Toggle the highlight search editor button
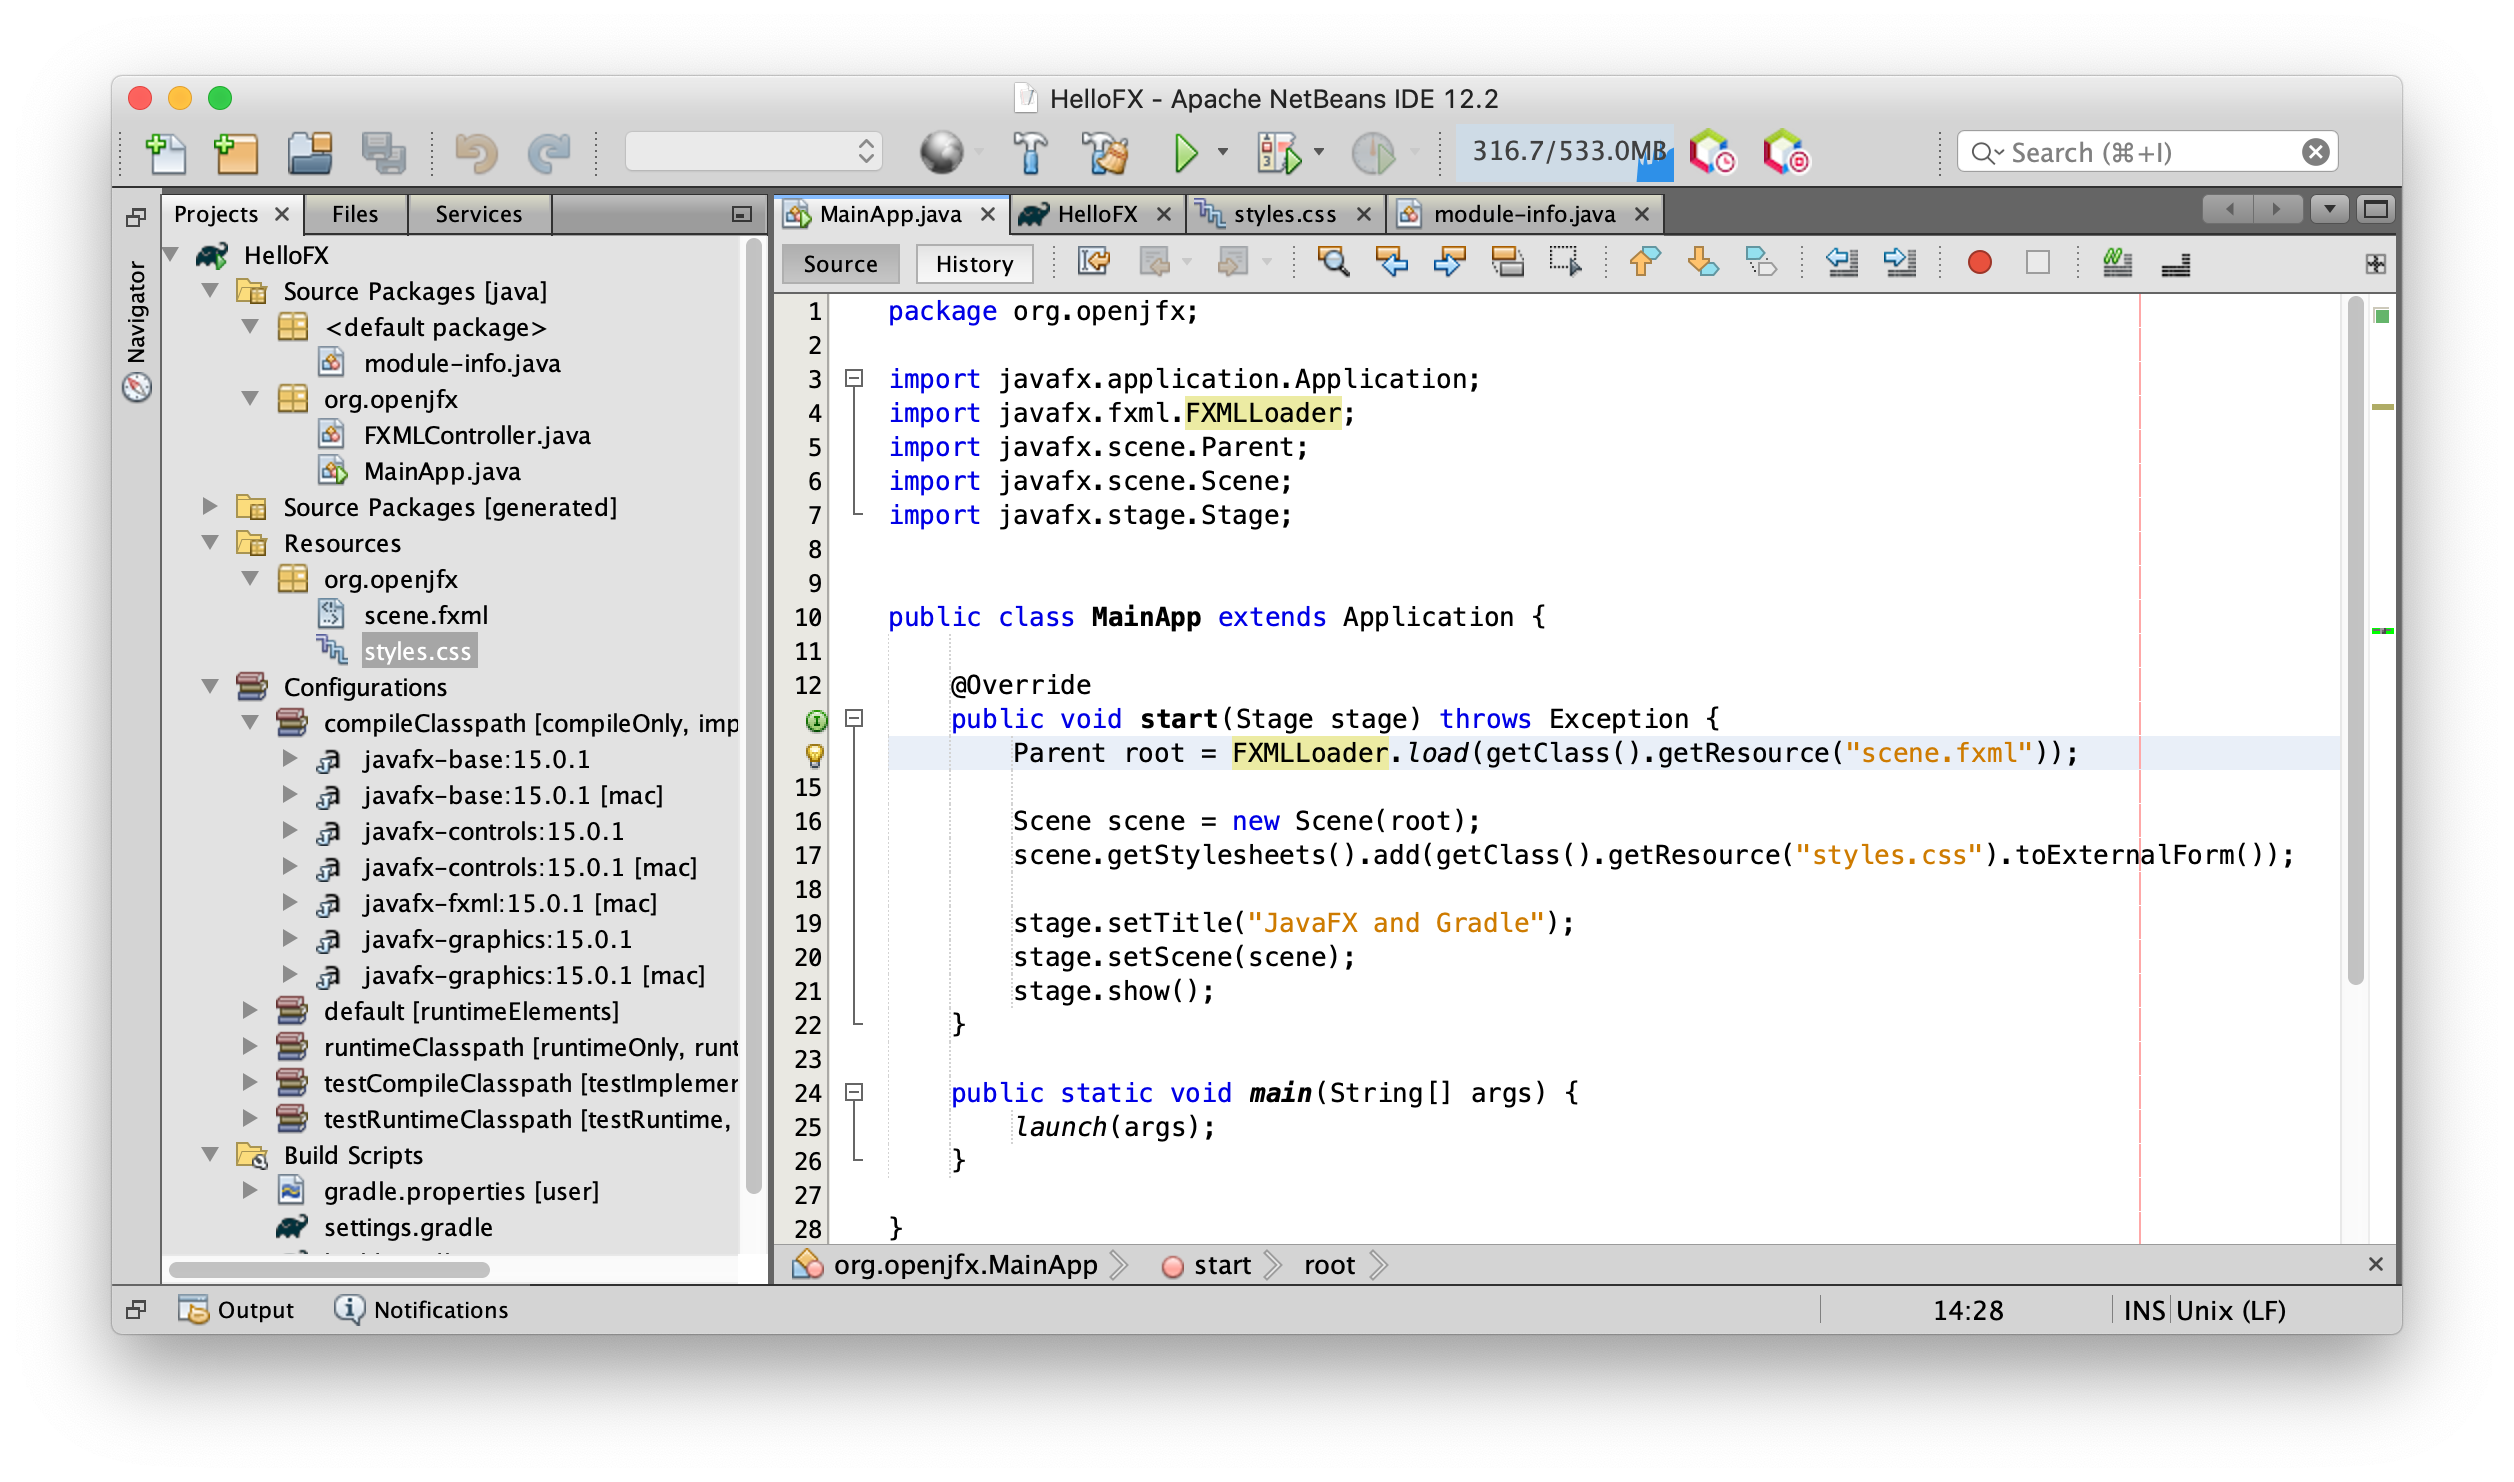2514x1482 pixels. tap(1507, 263)
